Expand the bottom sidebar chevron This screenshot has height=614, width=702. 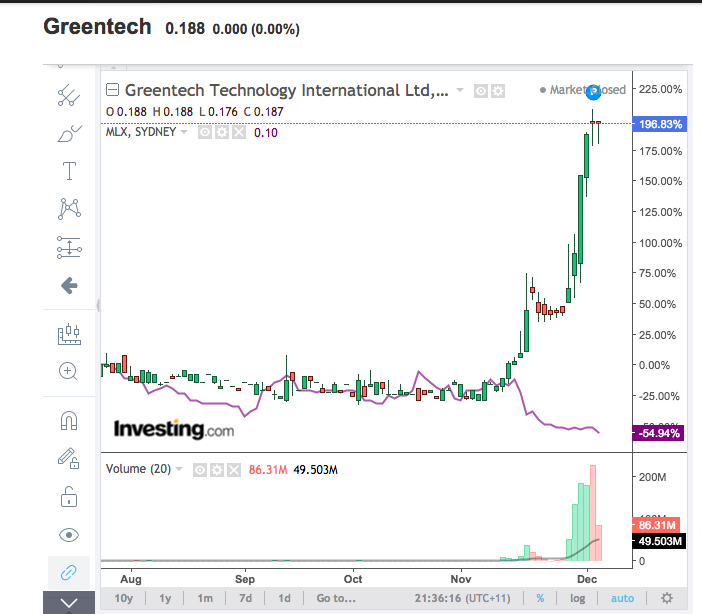click(69, 603)
